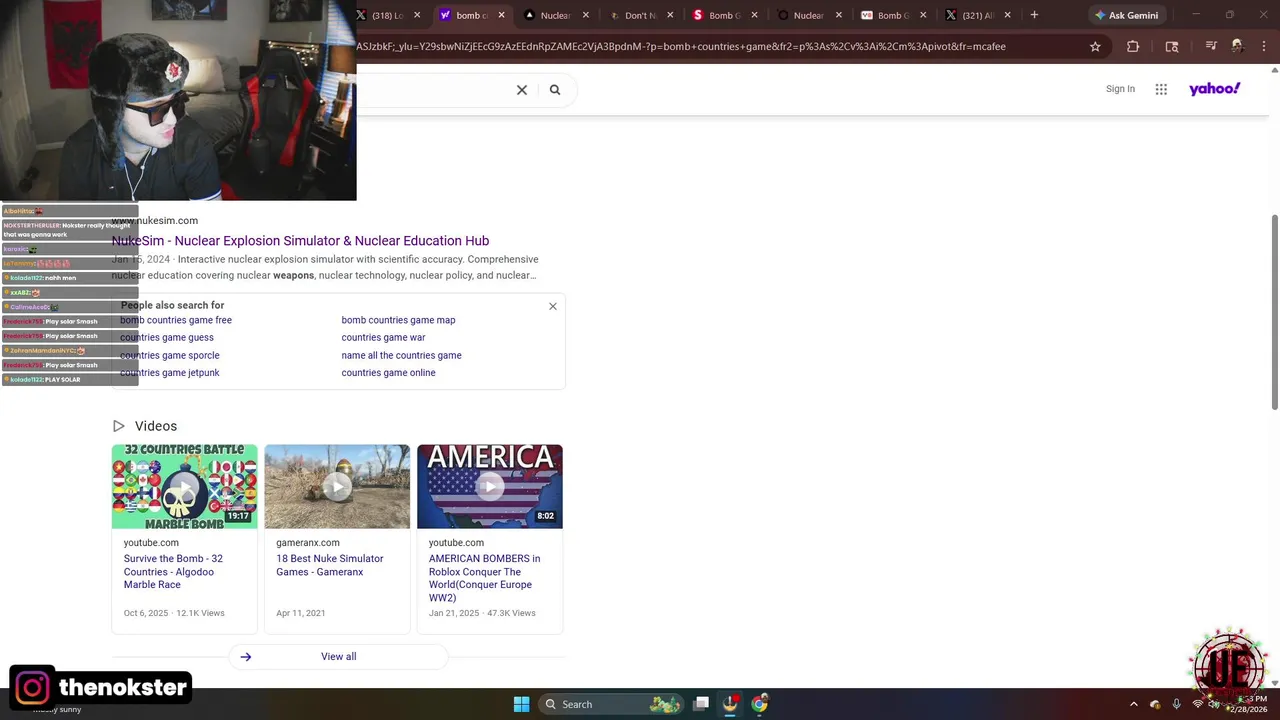Screen dimensions: 1280x720
Task: Play the AMERICA bombers video thumbnail
Action: pos(490,486)
